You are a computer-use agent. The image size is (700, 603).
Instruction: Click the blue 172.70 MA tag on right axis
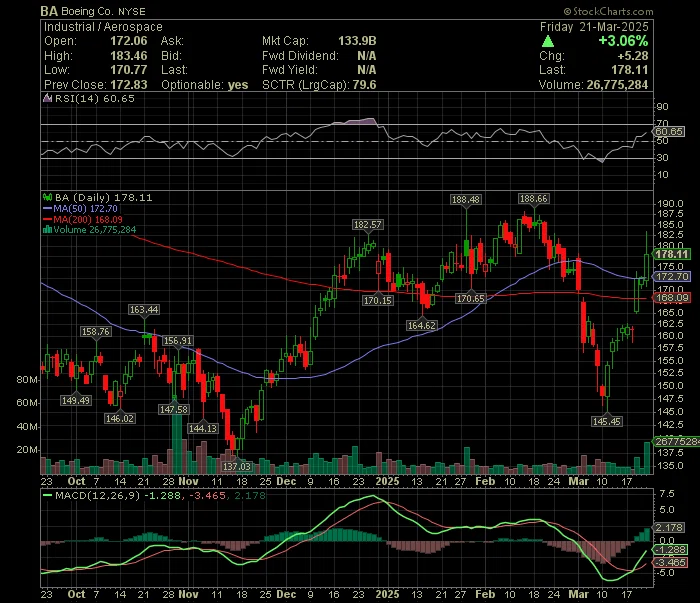click(672, 277)
